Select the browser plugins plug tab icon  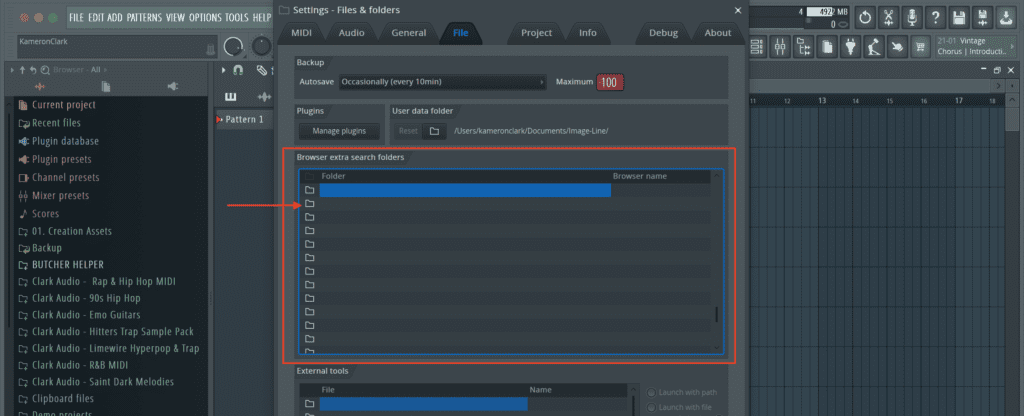pos(172,86)
